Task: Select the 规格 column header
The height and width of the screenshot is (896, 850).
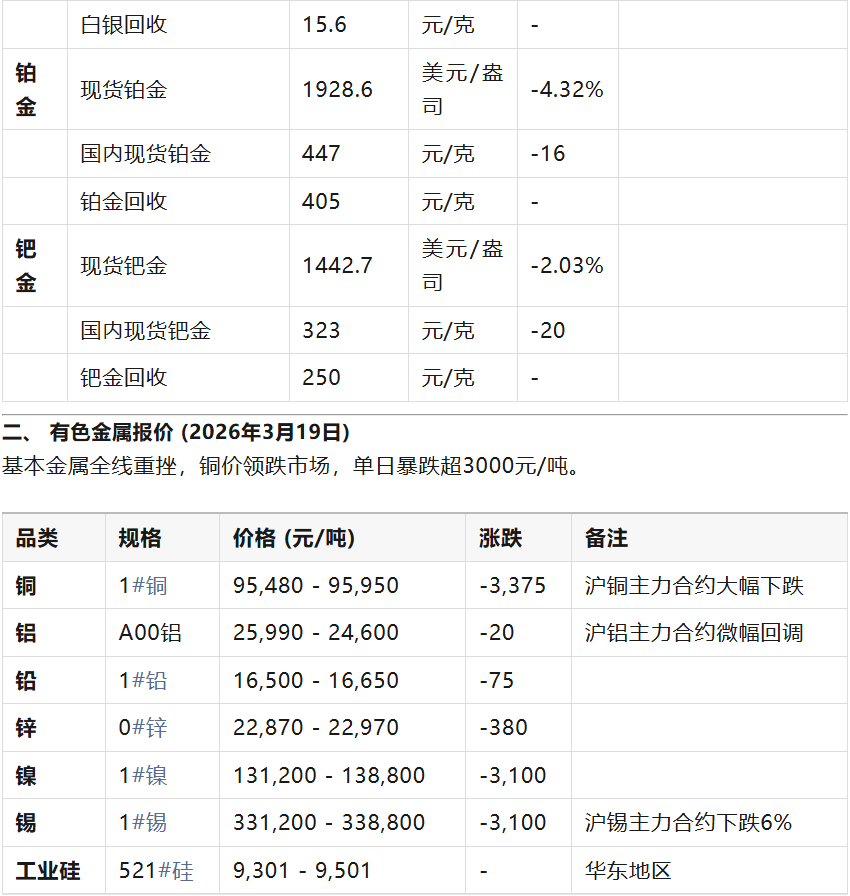Action: pyautogui.click(x=139, y=538)
